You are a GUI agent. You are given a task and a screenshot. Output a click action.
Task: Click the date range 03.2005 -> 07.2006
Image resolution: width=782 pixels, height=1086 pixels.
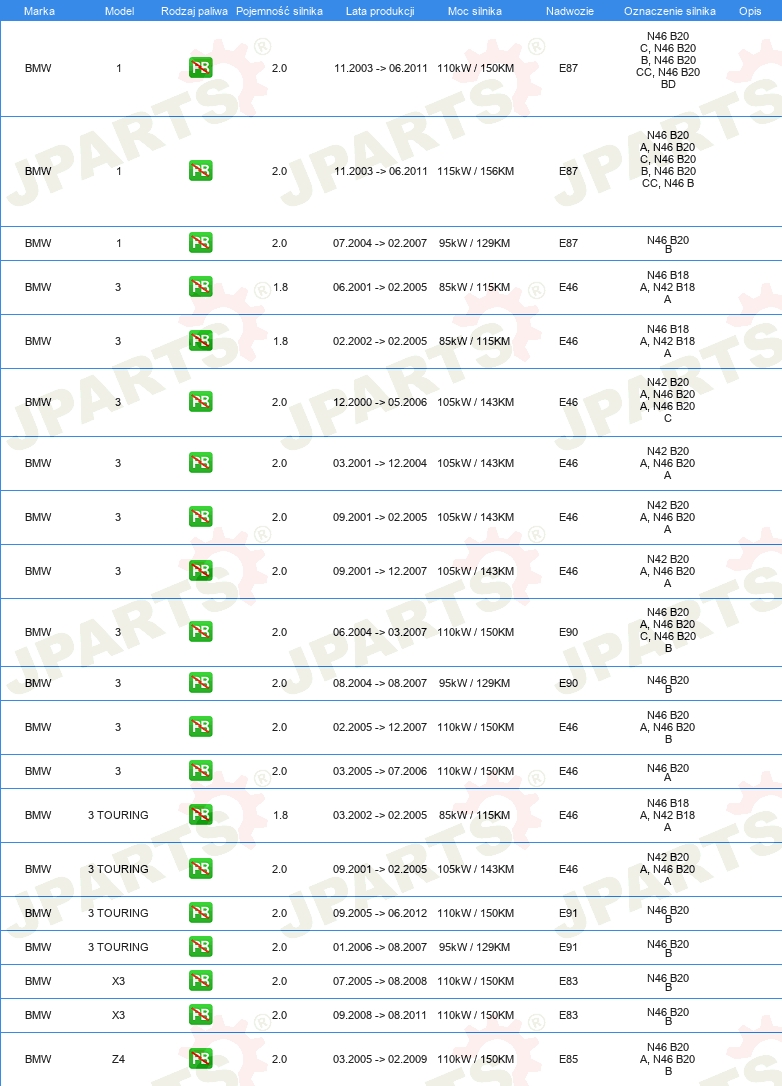[380, 772]
